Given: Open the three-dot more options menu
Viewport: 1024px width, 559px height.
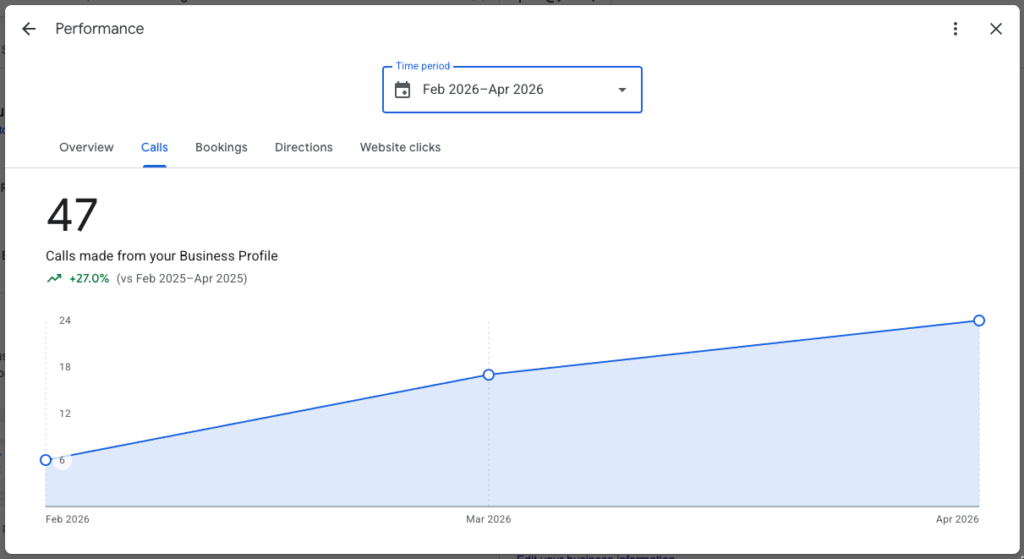Looking at the screenshot, I should point(955,29).
